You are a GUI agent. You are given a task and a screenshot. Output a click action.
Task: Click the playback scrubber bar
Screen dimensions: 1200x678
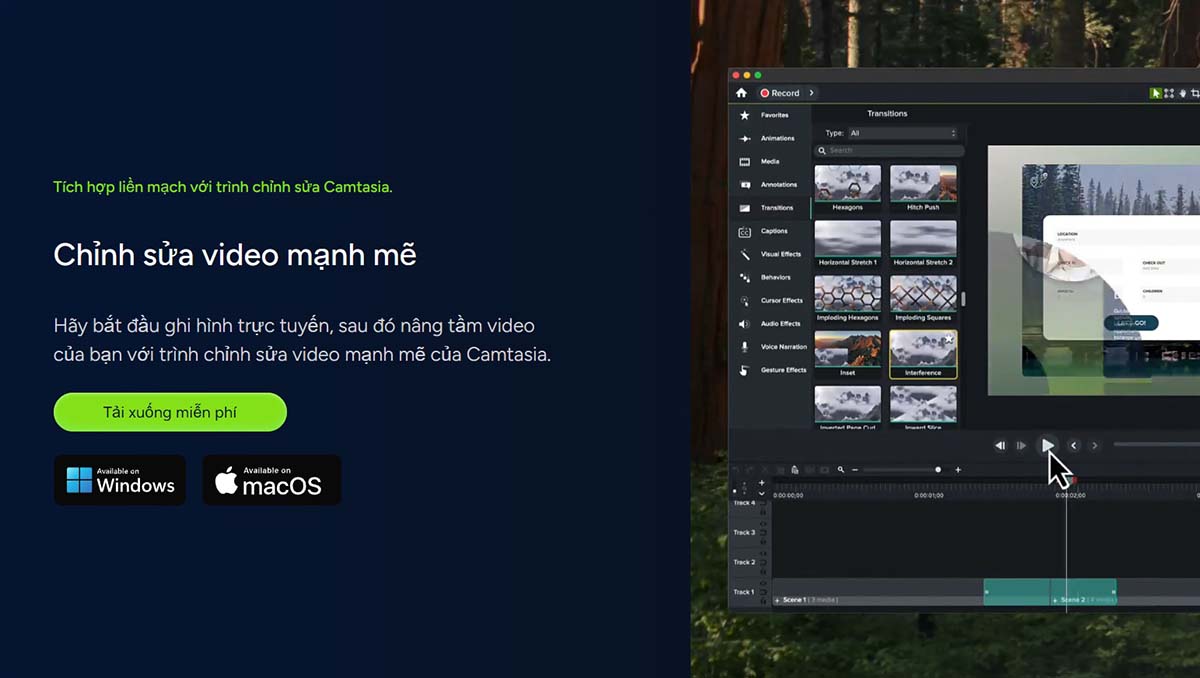point(1156,445)
